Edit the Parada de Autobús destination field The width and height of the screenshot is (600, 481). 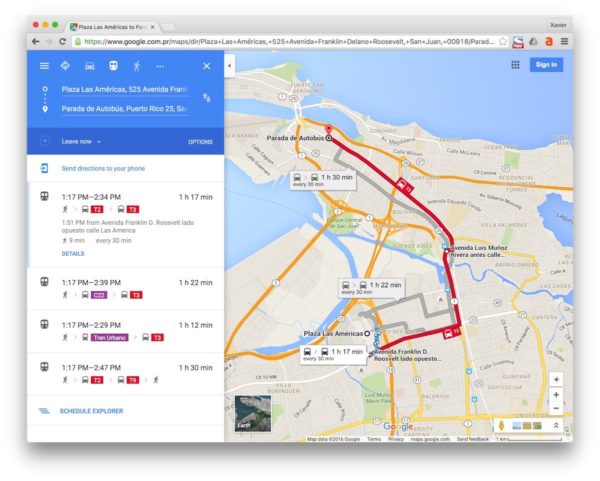(125, 109)
